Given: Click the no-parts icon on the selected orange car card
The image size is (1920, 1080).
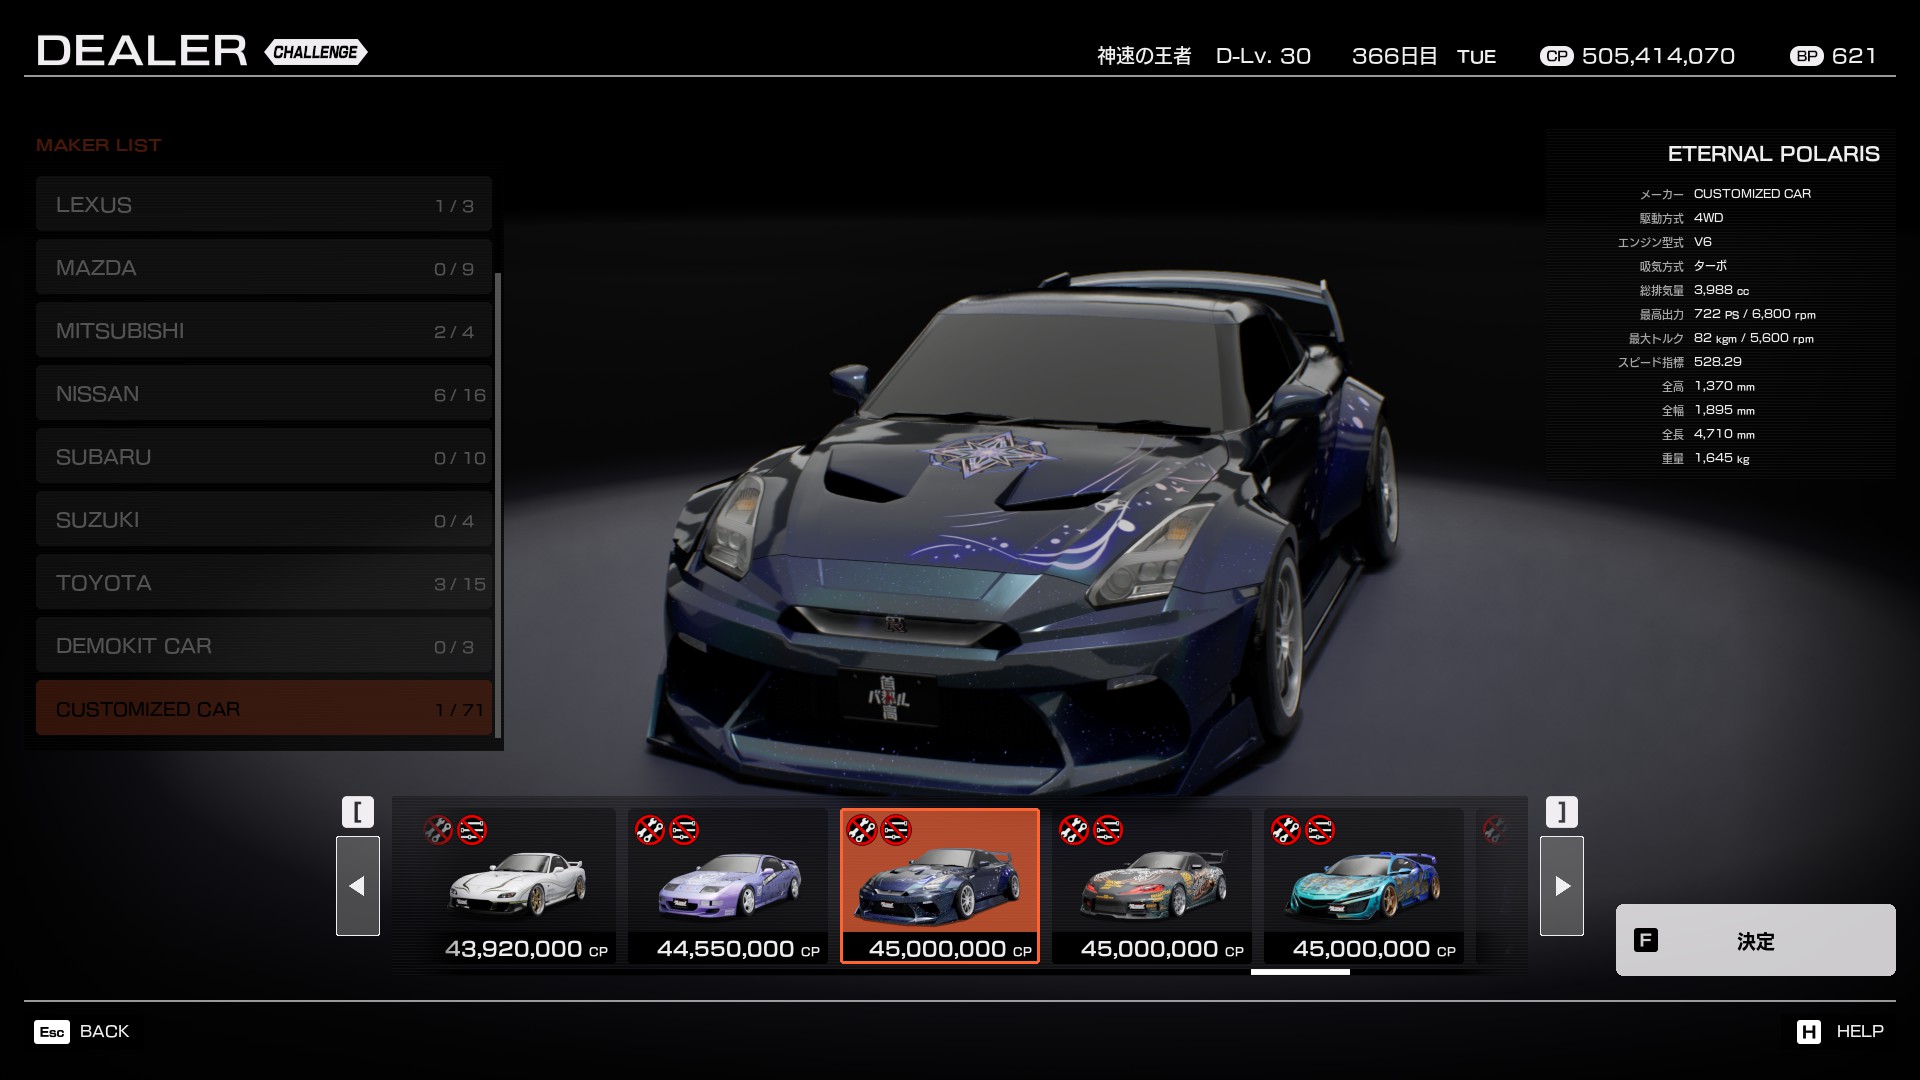Looking at the screenshot, I should 896,830.
